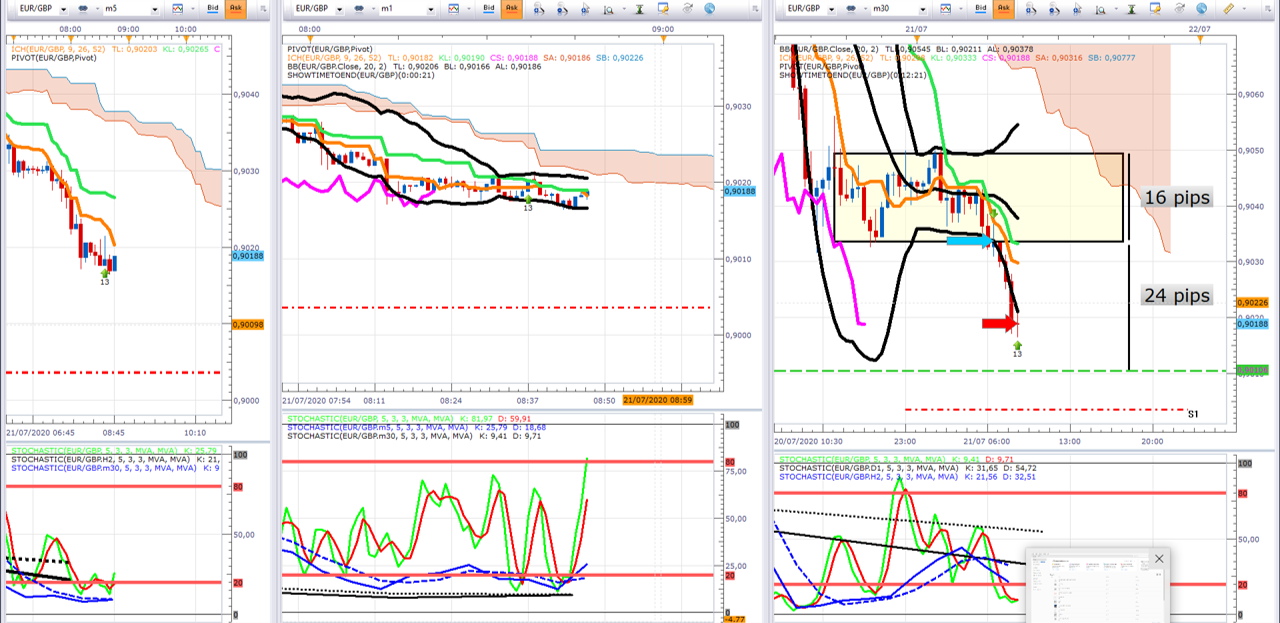Select cursor zoom tool in m1 toolbar
Screen dimensions: 1280x623
pyautogui.click(x=586, y=8)
